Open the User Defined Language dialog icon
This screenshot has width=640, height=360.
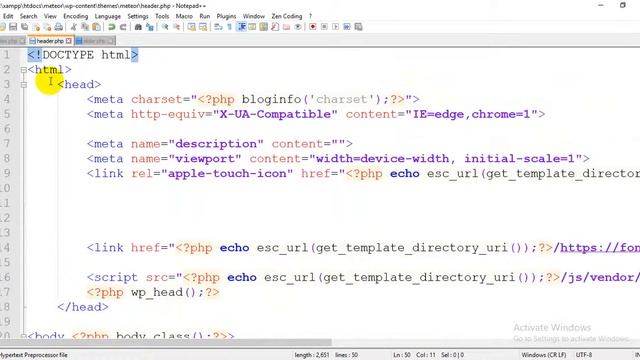[252, 27]
